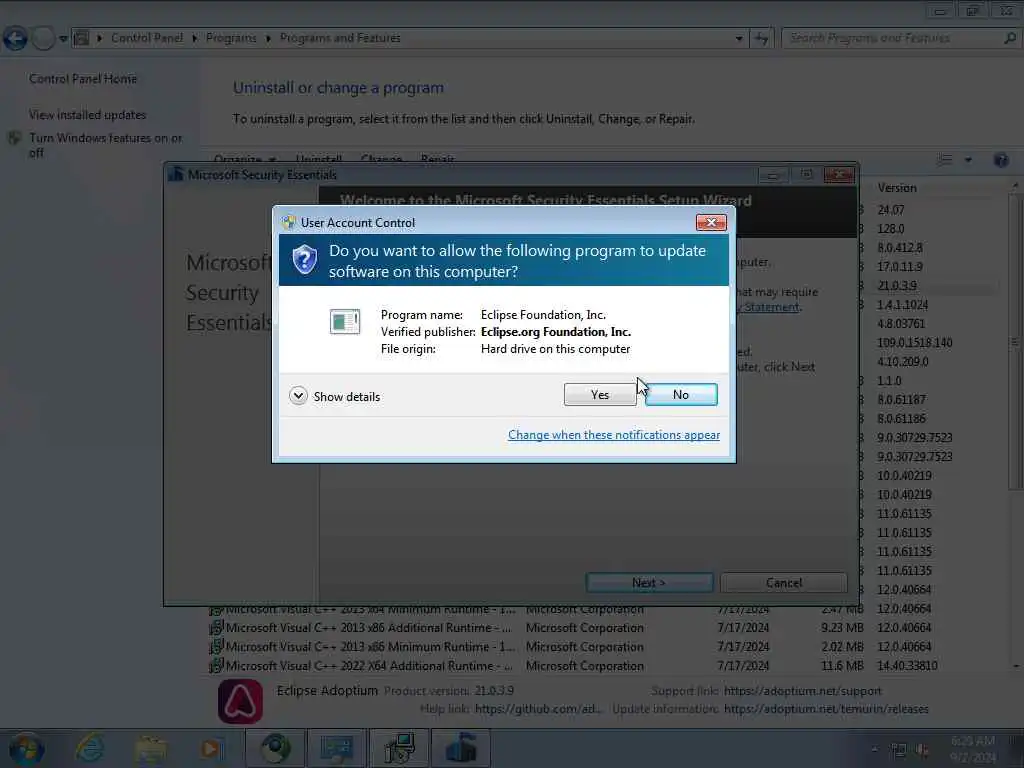This screenshot has width=1024, height=768.
Task: Click Next in Microsoft Security Essentials wizard
Action: [x=649, y=583]
